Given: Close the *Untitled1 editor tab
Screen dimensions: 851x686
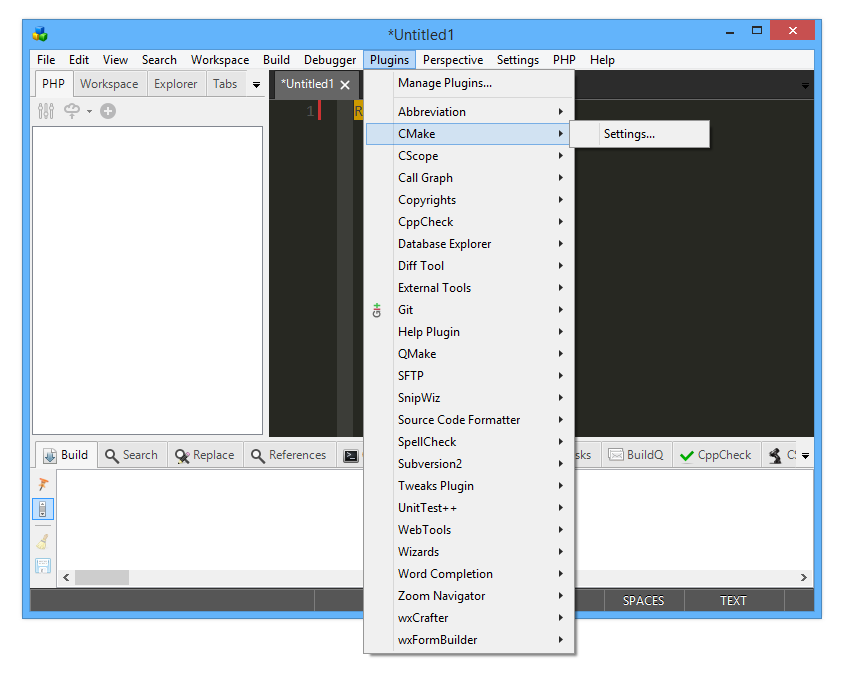Looking at the screenshot, I should coord(345,85).
